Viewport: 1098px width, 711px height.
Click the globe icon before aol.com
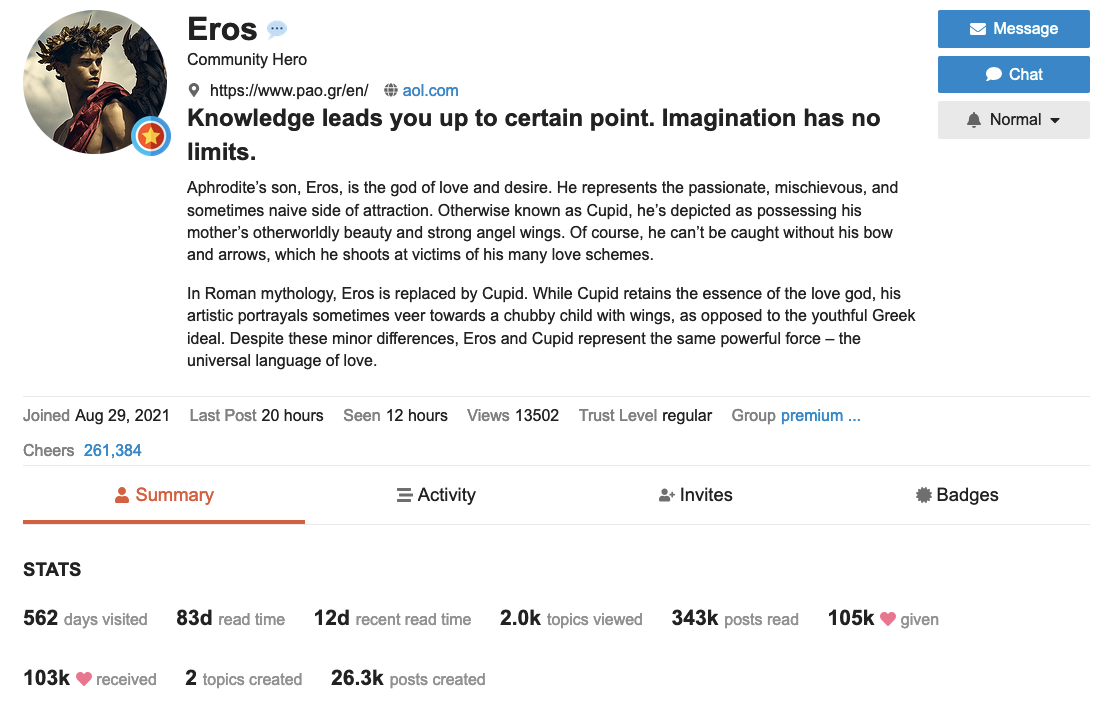click(x=390, y=90)
